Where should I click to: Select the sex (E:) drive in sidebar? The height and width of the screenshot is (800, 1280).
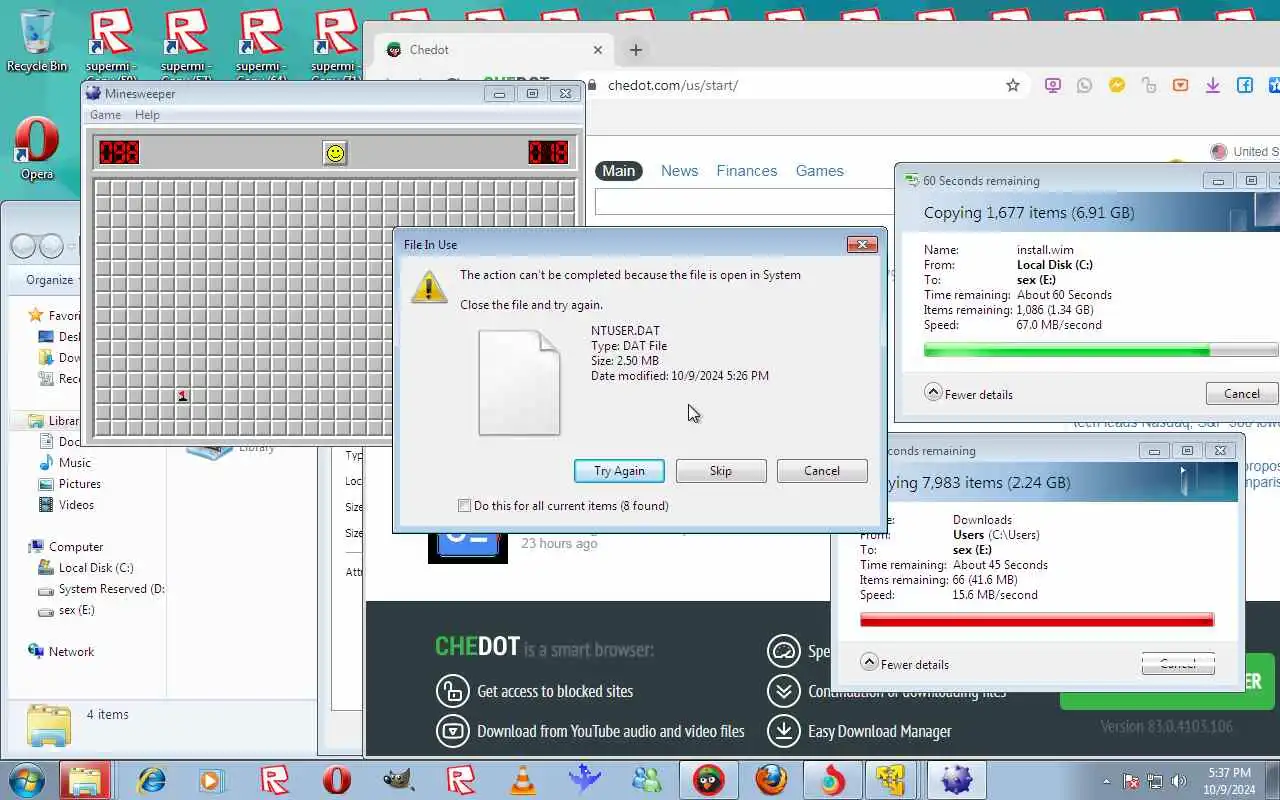click(66, 610)
